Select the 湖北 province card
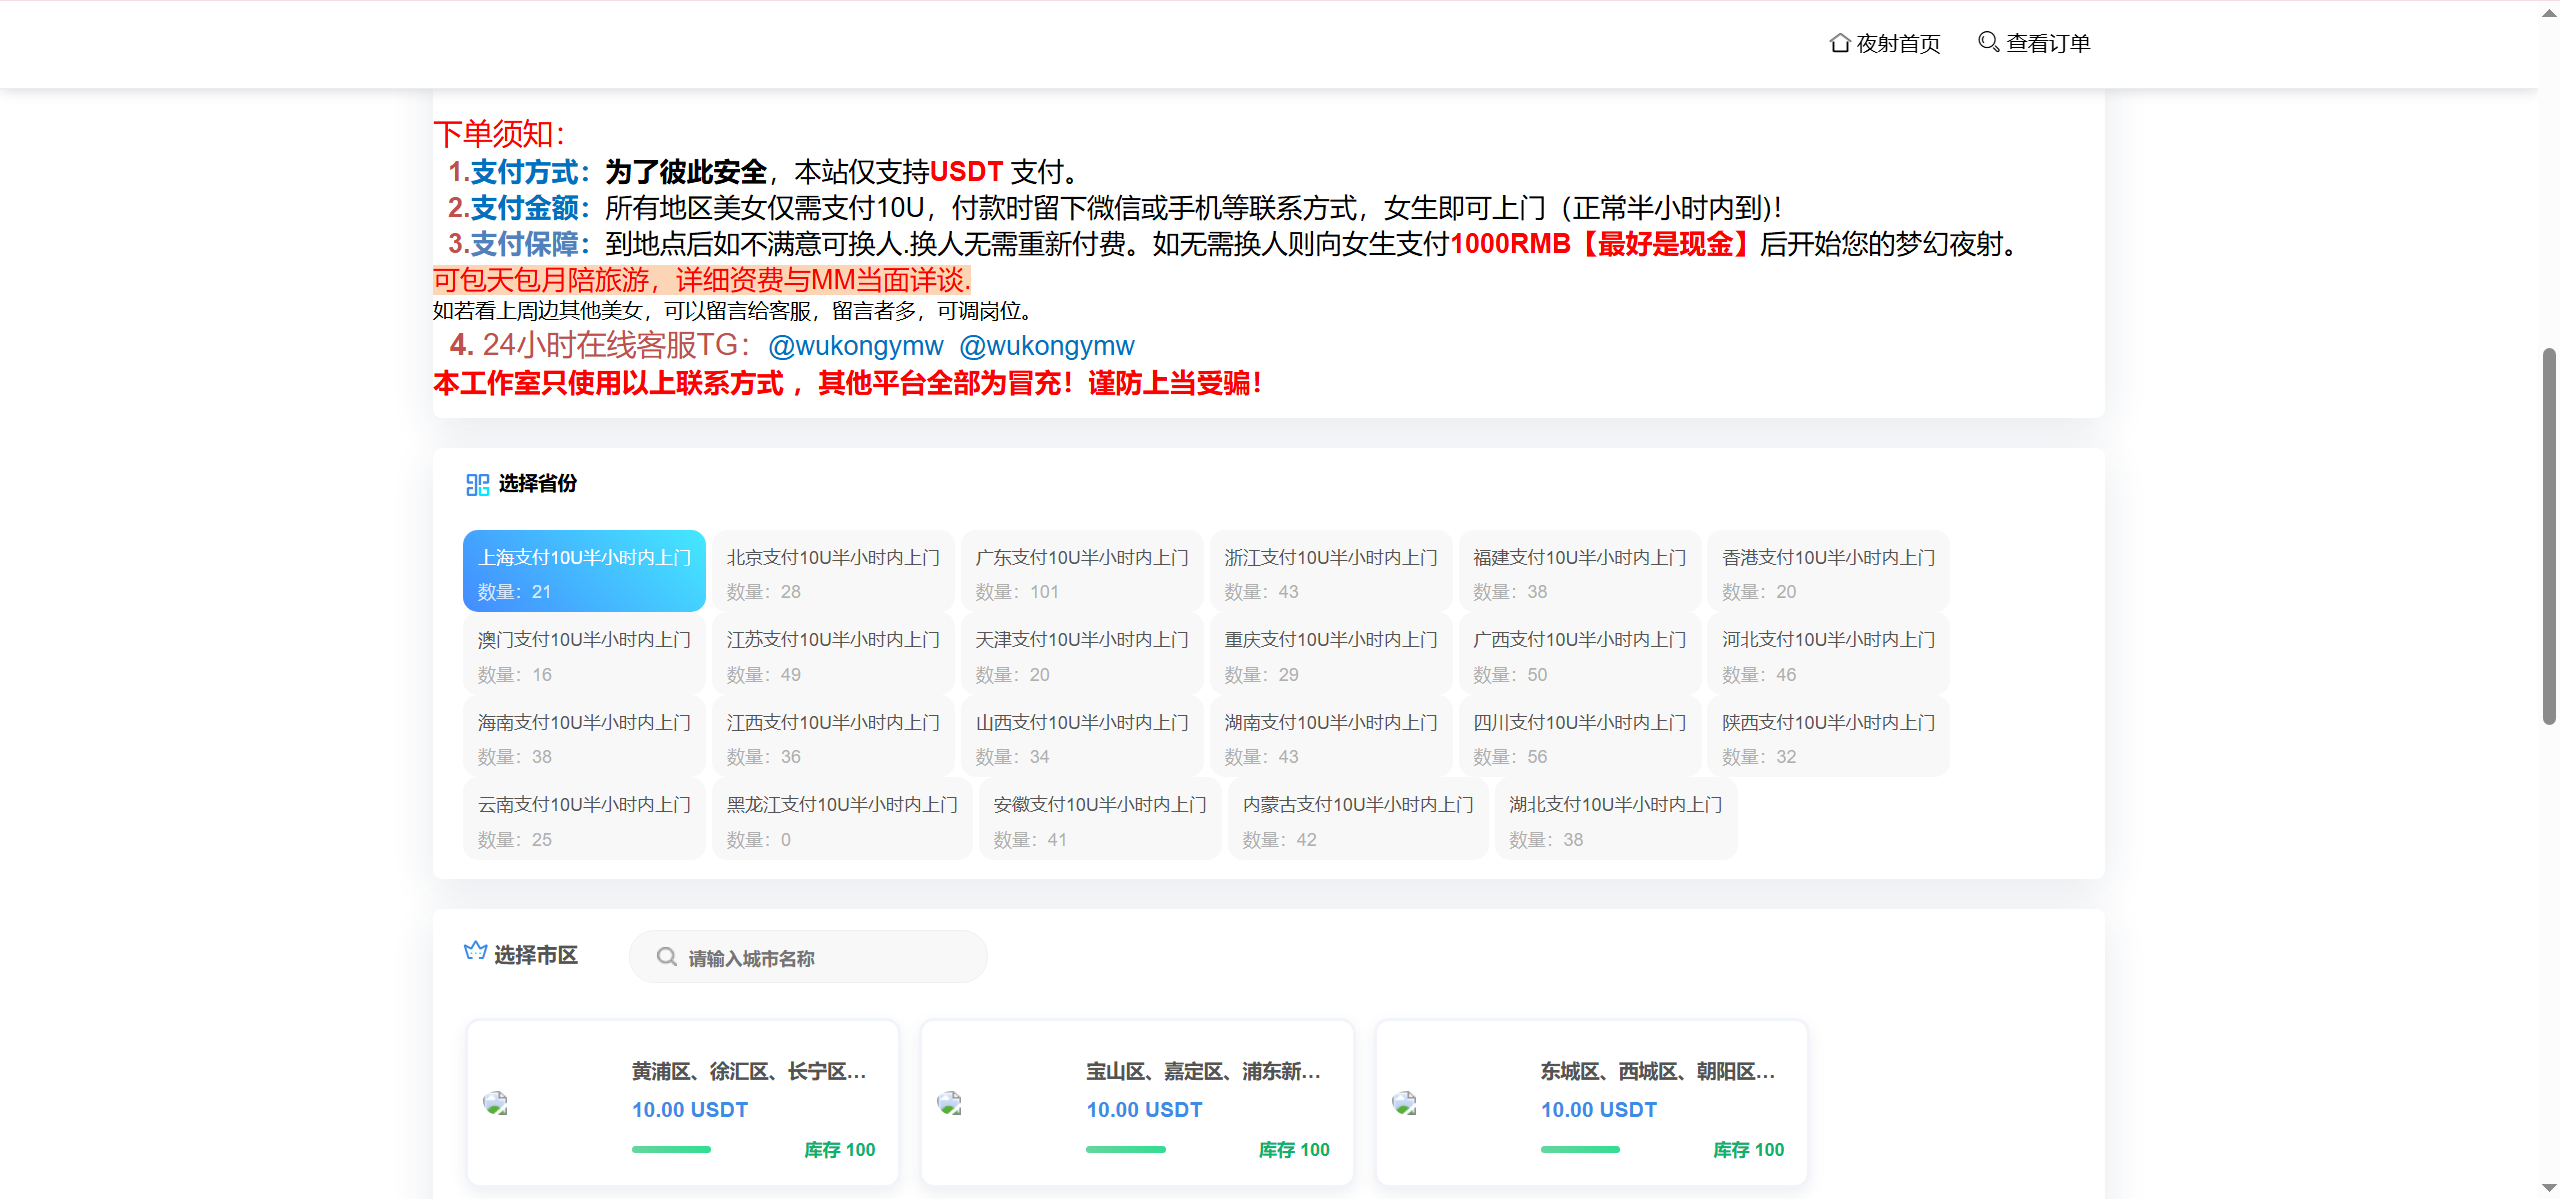Viewport: 2560px width, 1199px height. pyautogui.click(x=1614, y=819)
